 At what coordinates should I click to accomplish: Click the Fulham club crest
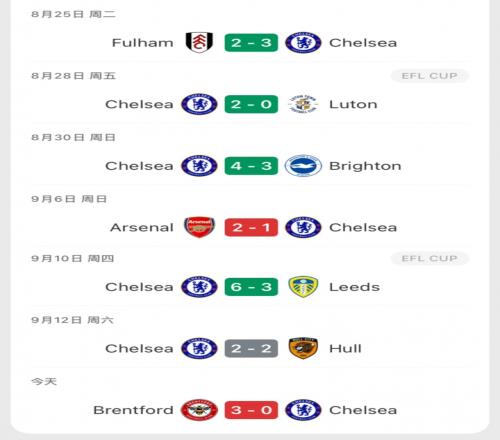199,43
